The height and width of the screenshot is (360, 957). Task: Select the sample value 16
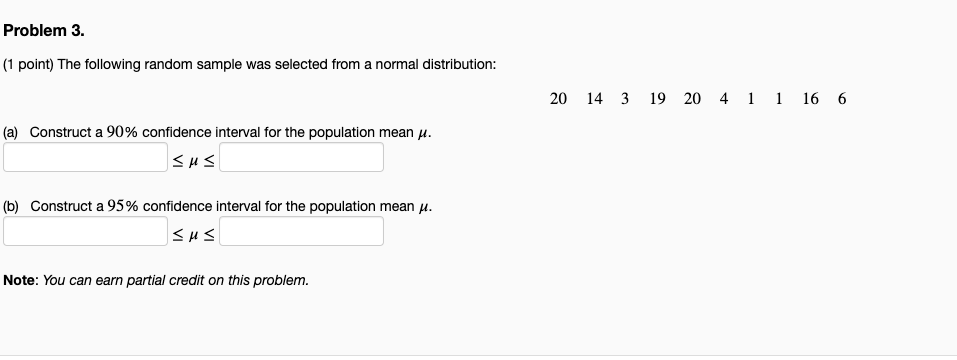(811, 99)
